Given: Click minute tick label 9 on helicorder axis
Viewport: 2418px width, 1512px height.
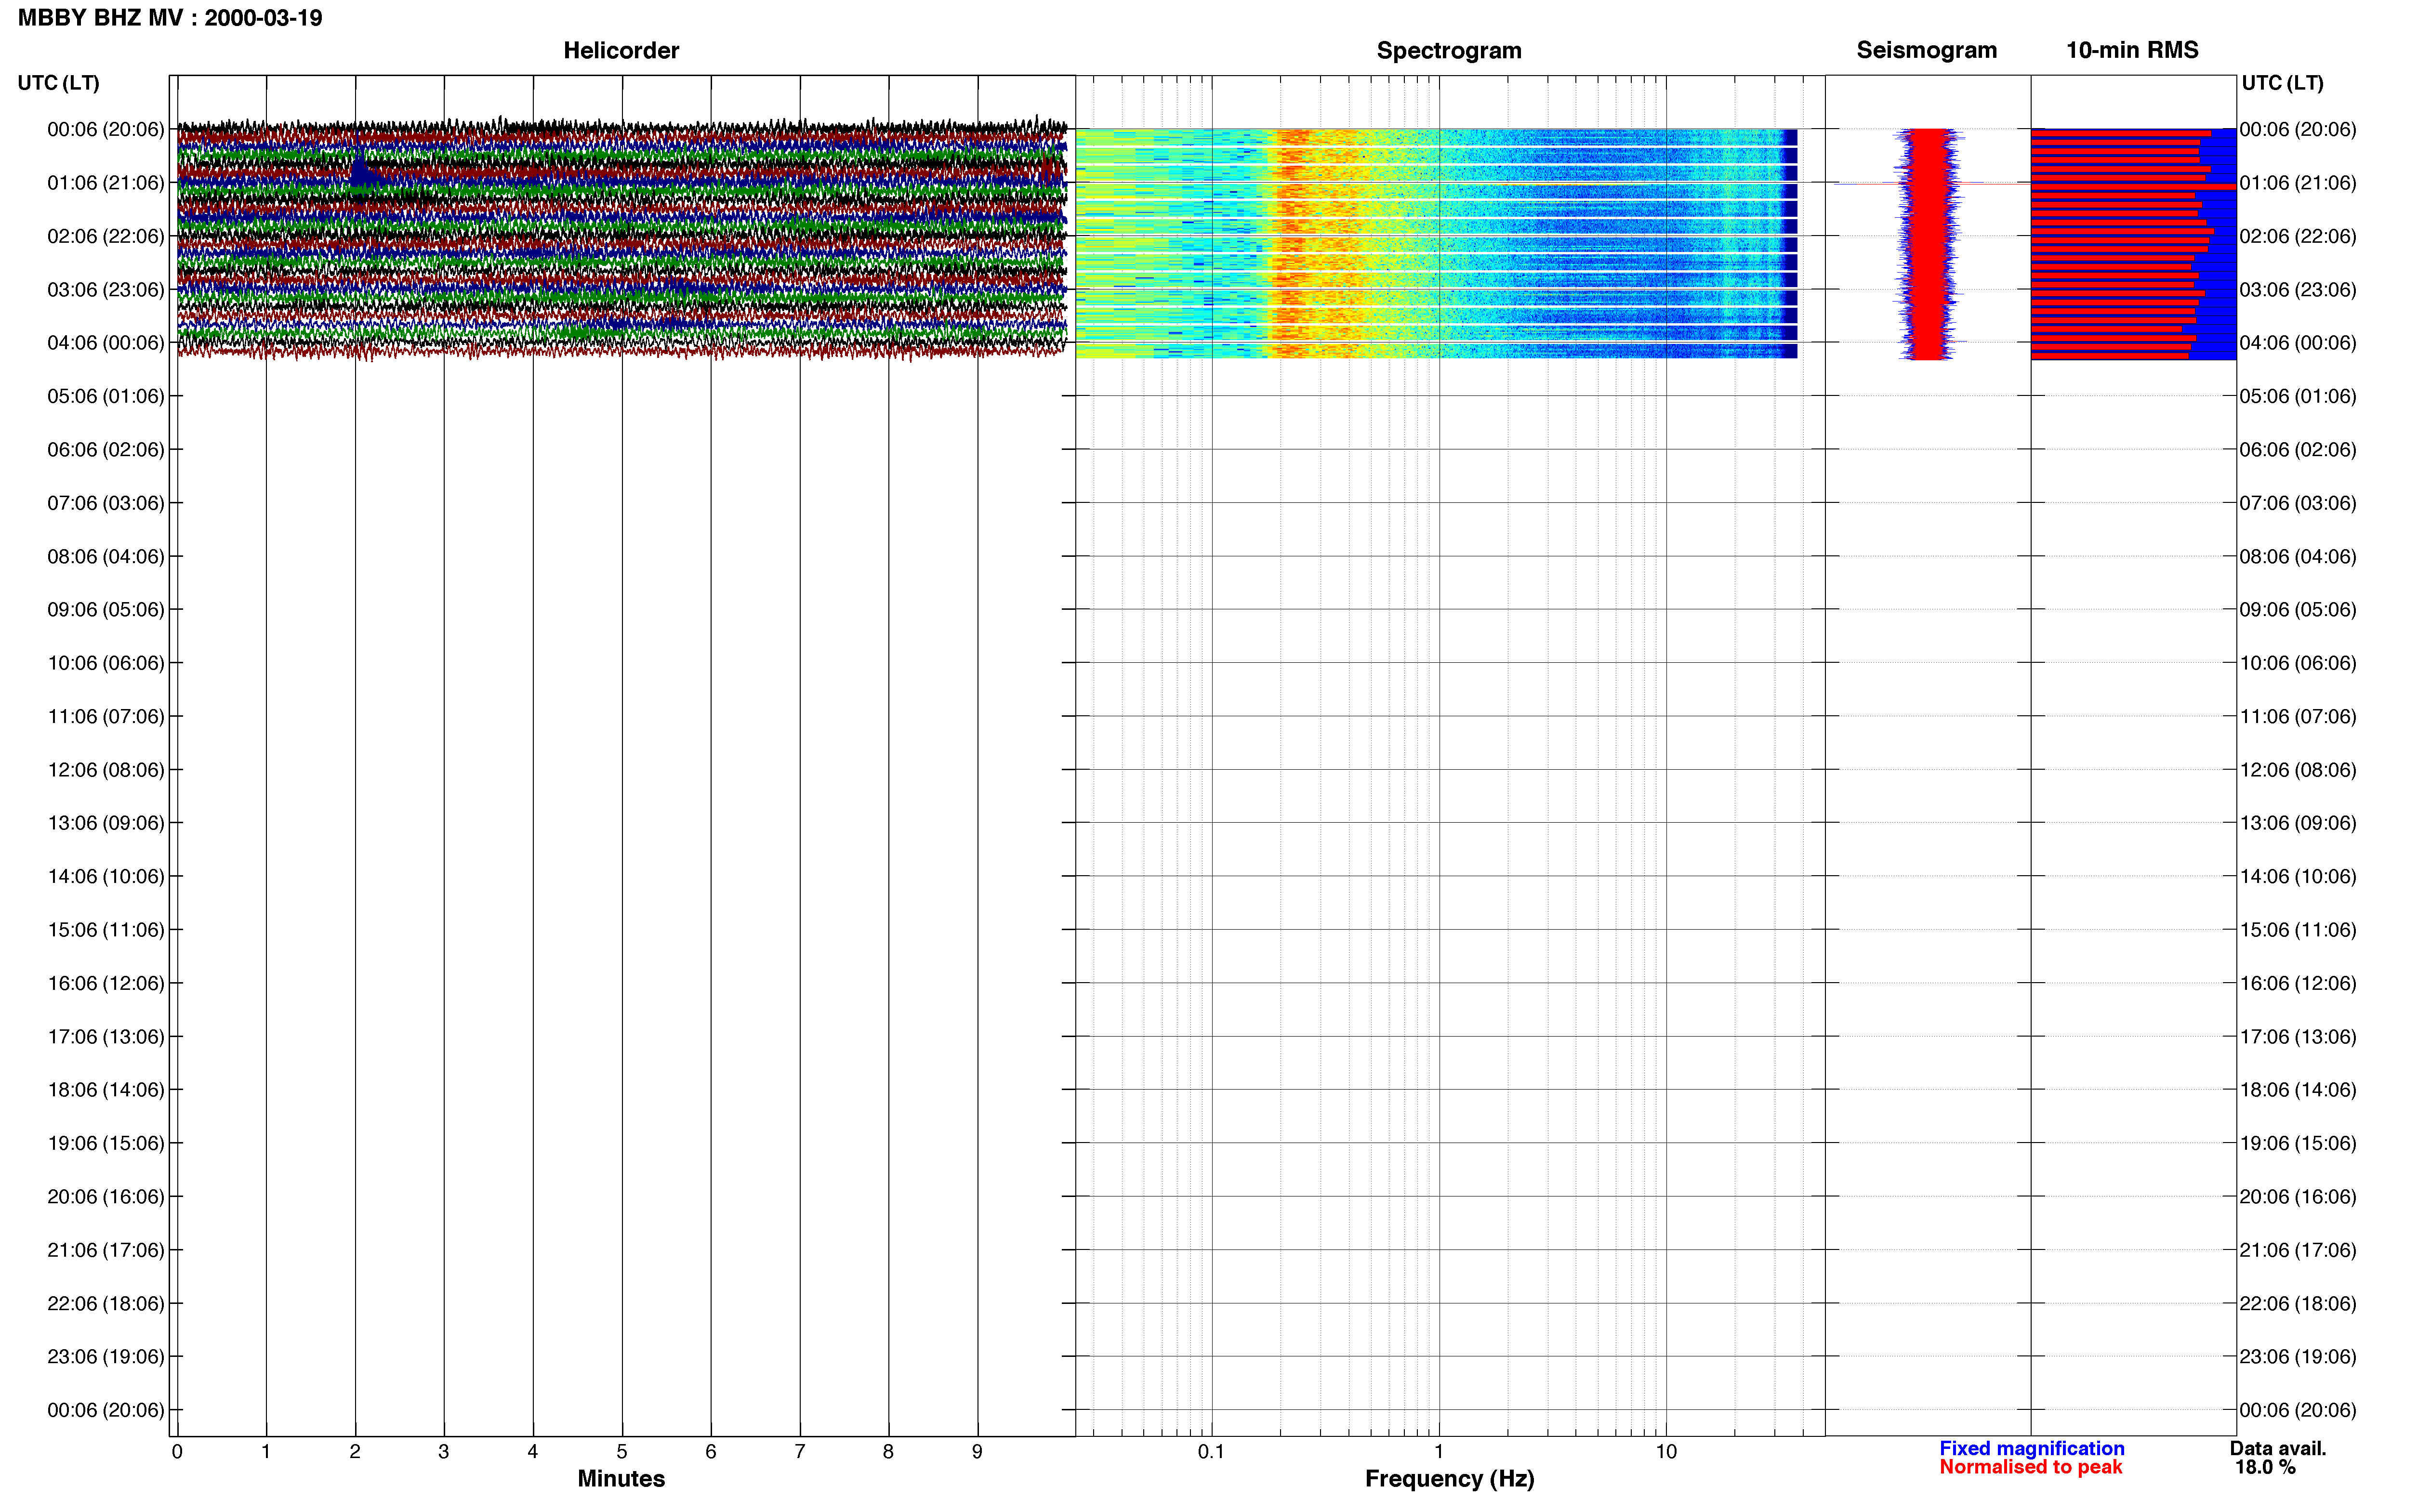Looking at the screenshot, I should click(977, 1452).
